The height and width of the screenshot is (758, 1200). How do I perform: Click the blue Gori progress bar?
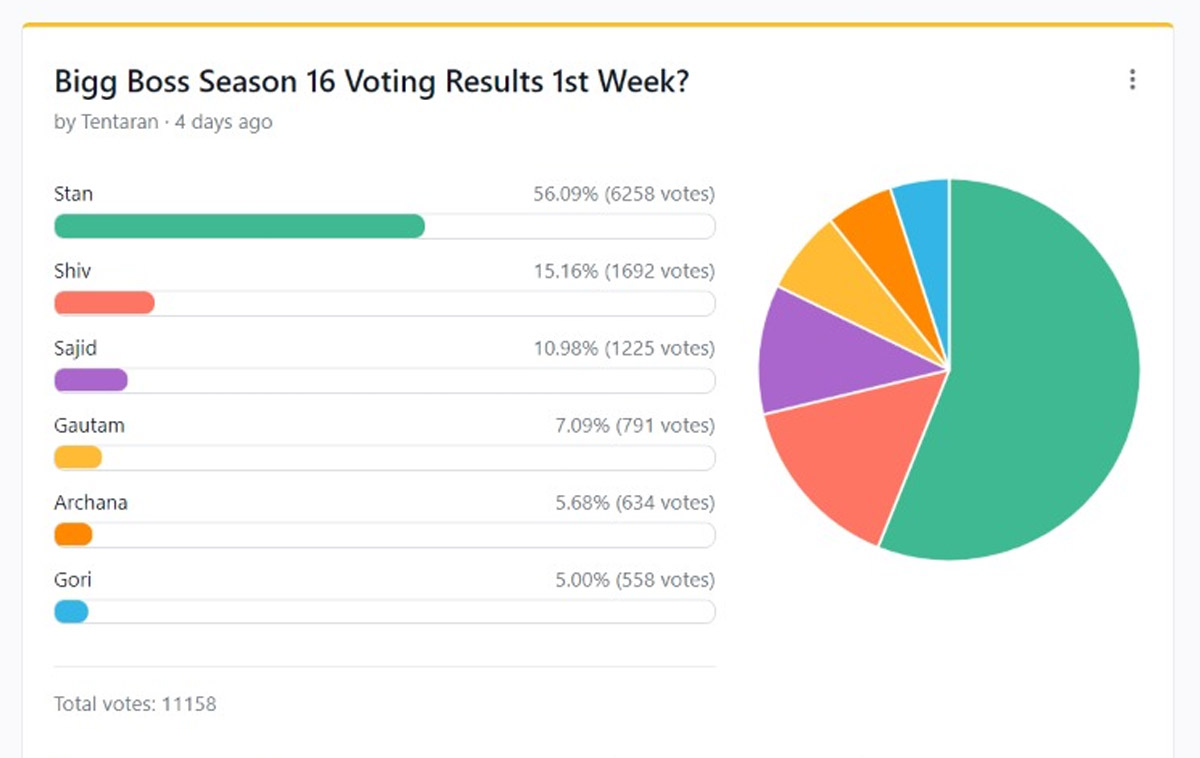tap(71, 611)
